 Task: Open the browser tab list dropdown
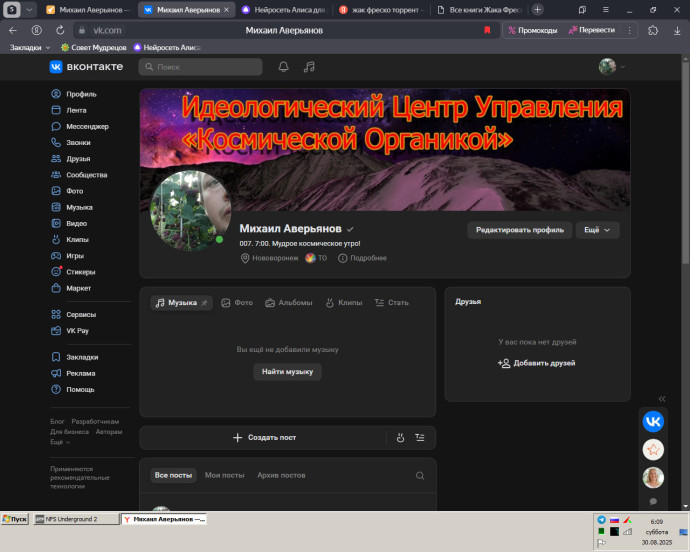(x=29, y=10)
